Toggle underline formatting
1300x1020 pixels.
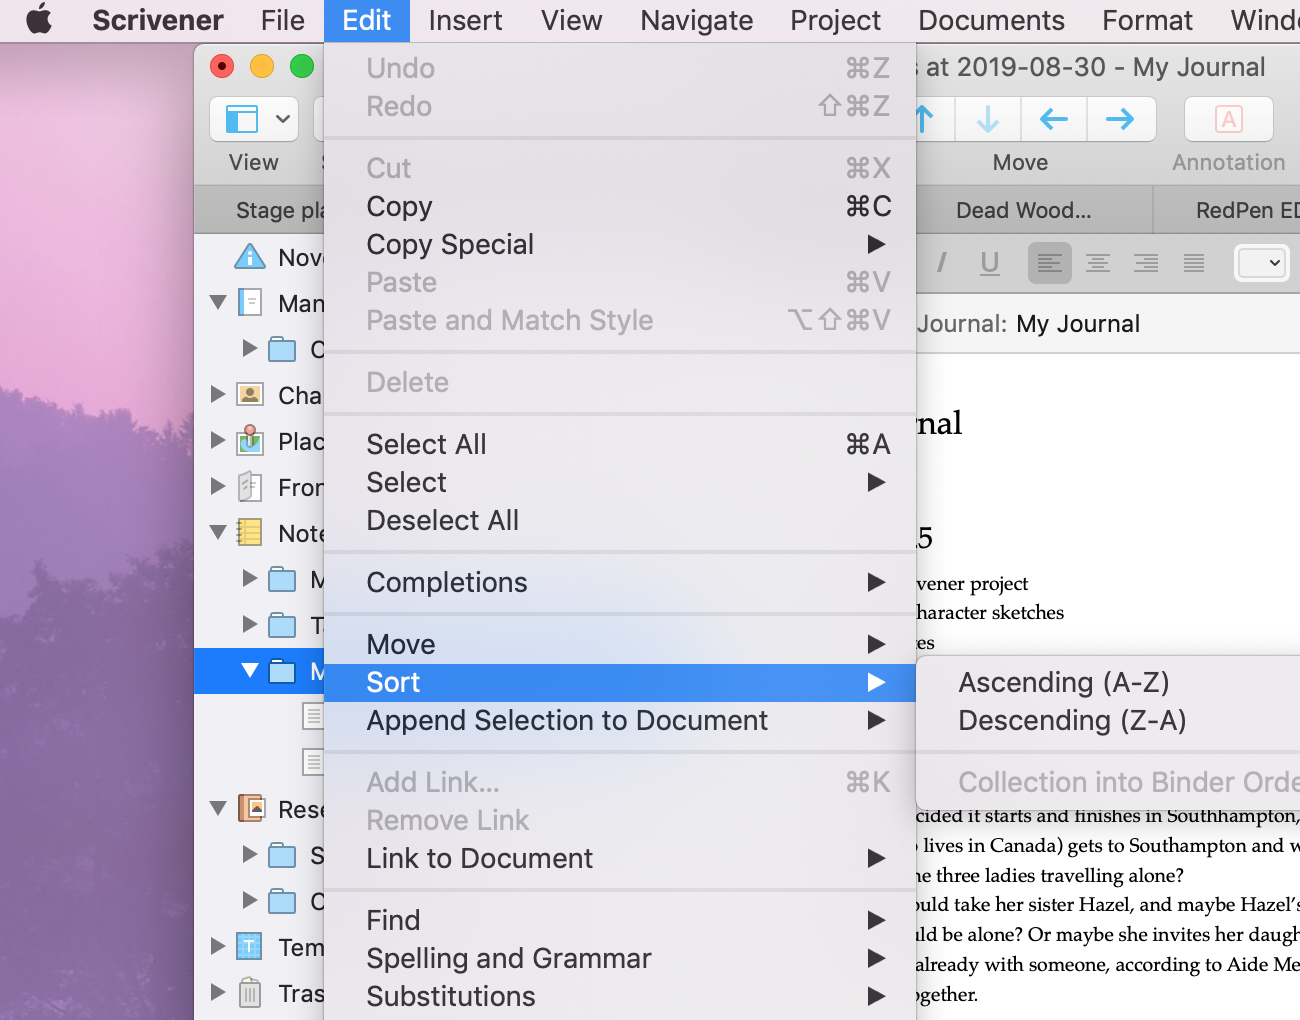point(990,263)
